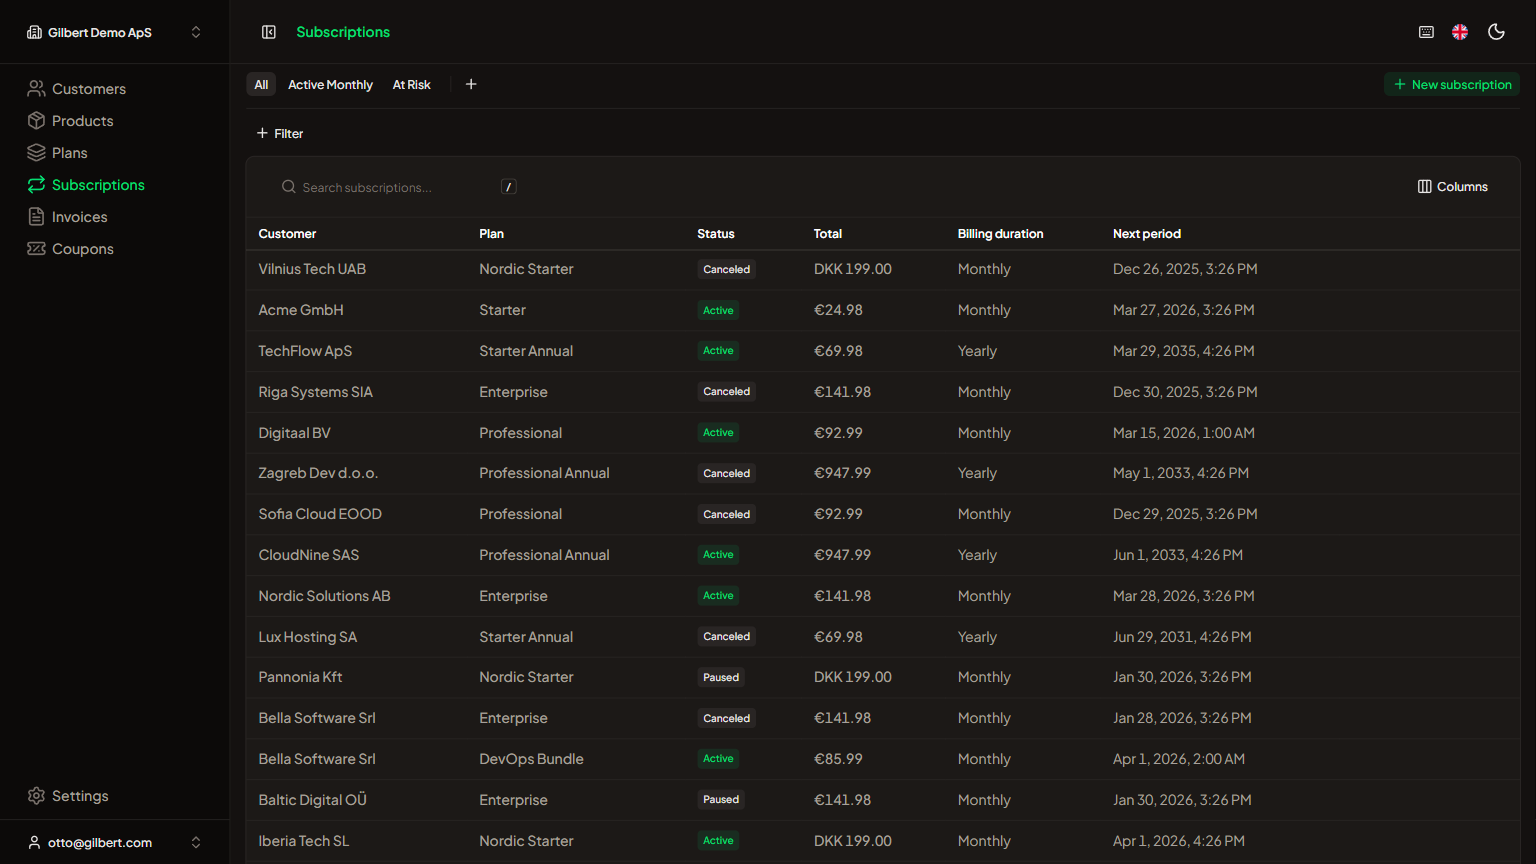Toggle dark mode with the moon icon
1536x864 pixels.
point(1496,31)
